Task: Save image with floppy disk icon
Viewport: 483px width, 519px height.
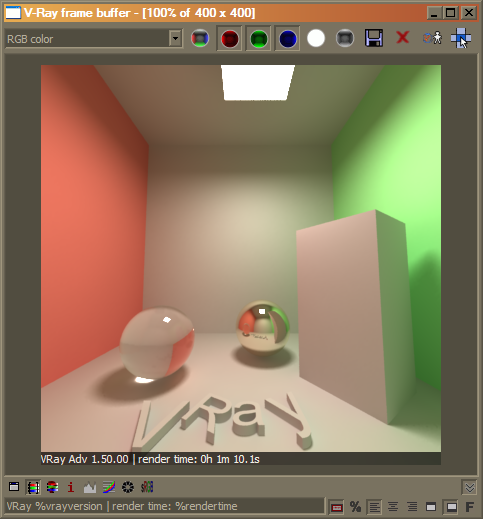Action: coord(374,38)
